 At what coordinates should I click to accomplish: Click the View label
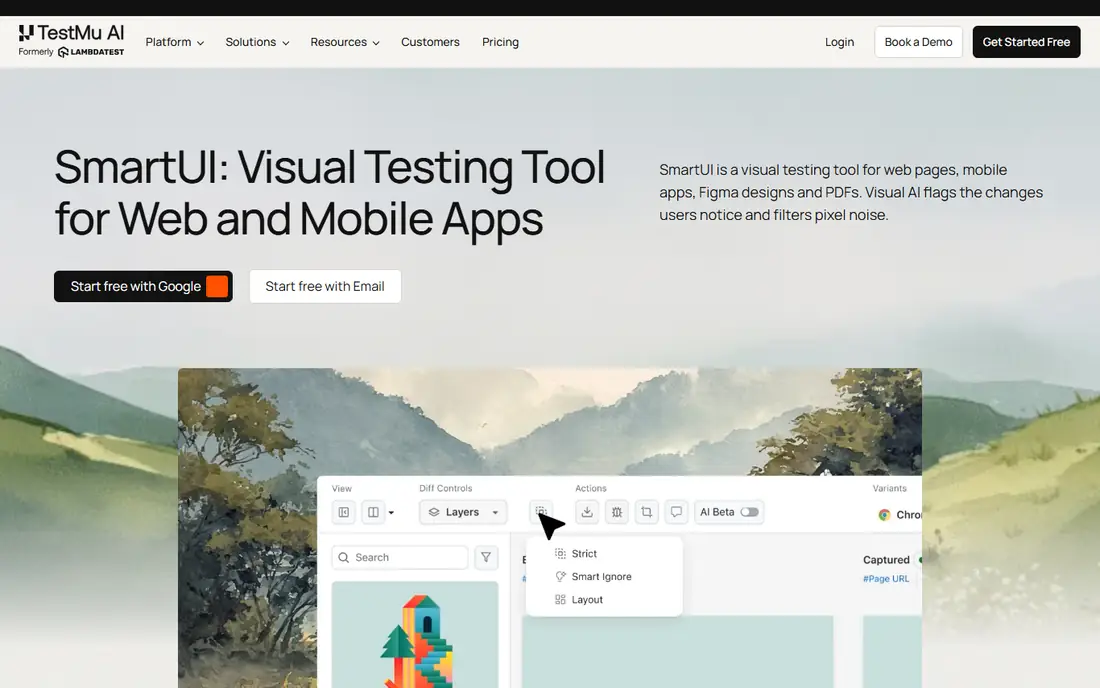click(342, 488)
